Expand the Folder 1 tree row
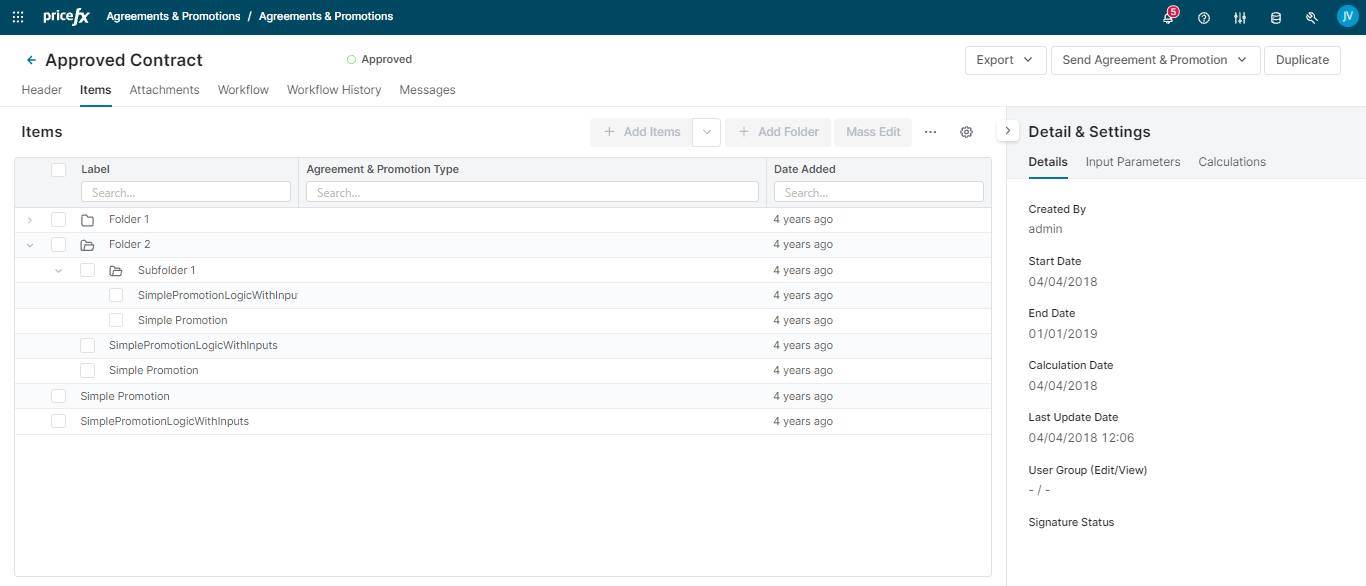This screenshot has width=1366, height=586. coord(30,219)
